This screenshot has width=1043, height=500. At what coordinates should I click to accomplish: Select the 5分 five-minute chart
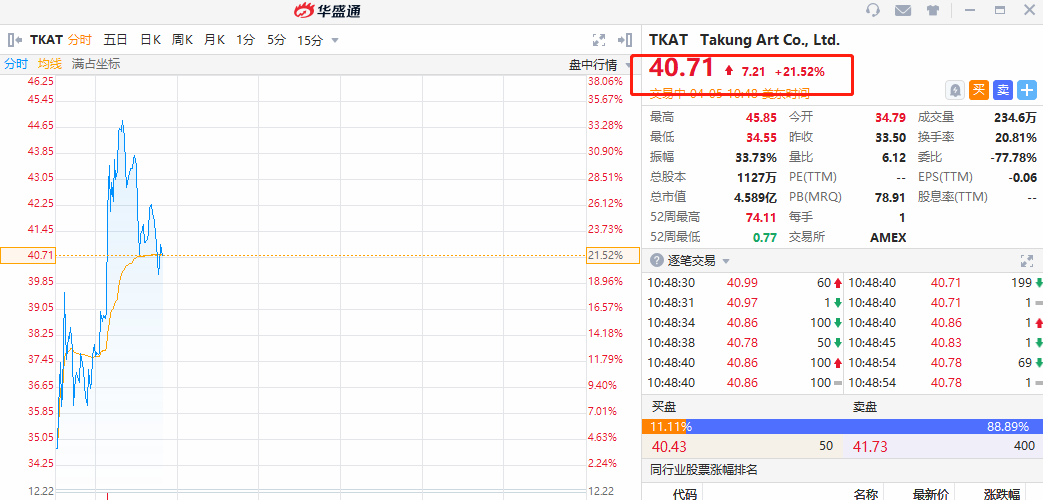pyautogui.click(x=277, y=40)
